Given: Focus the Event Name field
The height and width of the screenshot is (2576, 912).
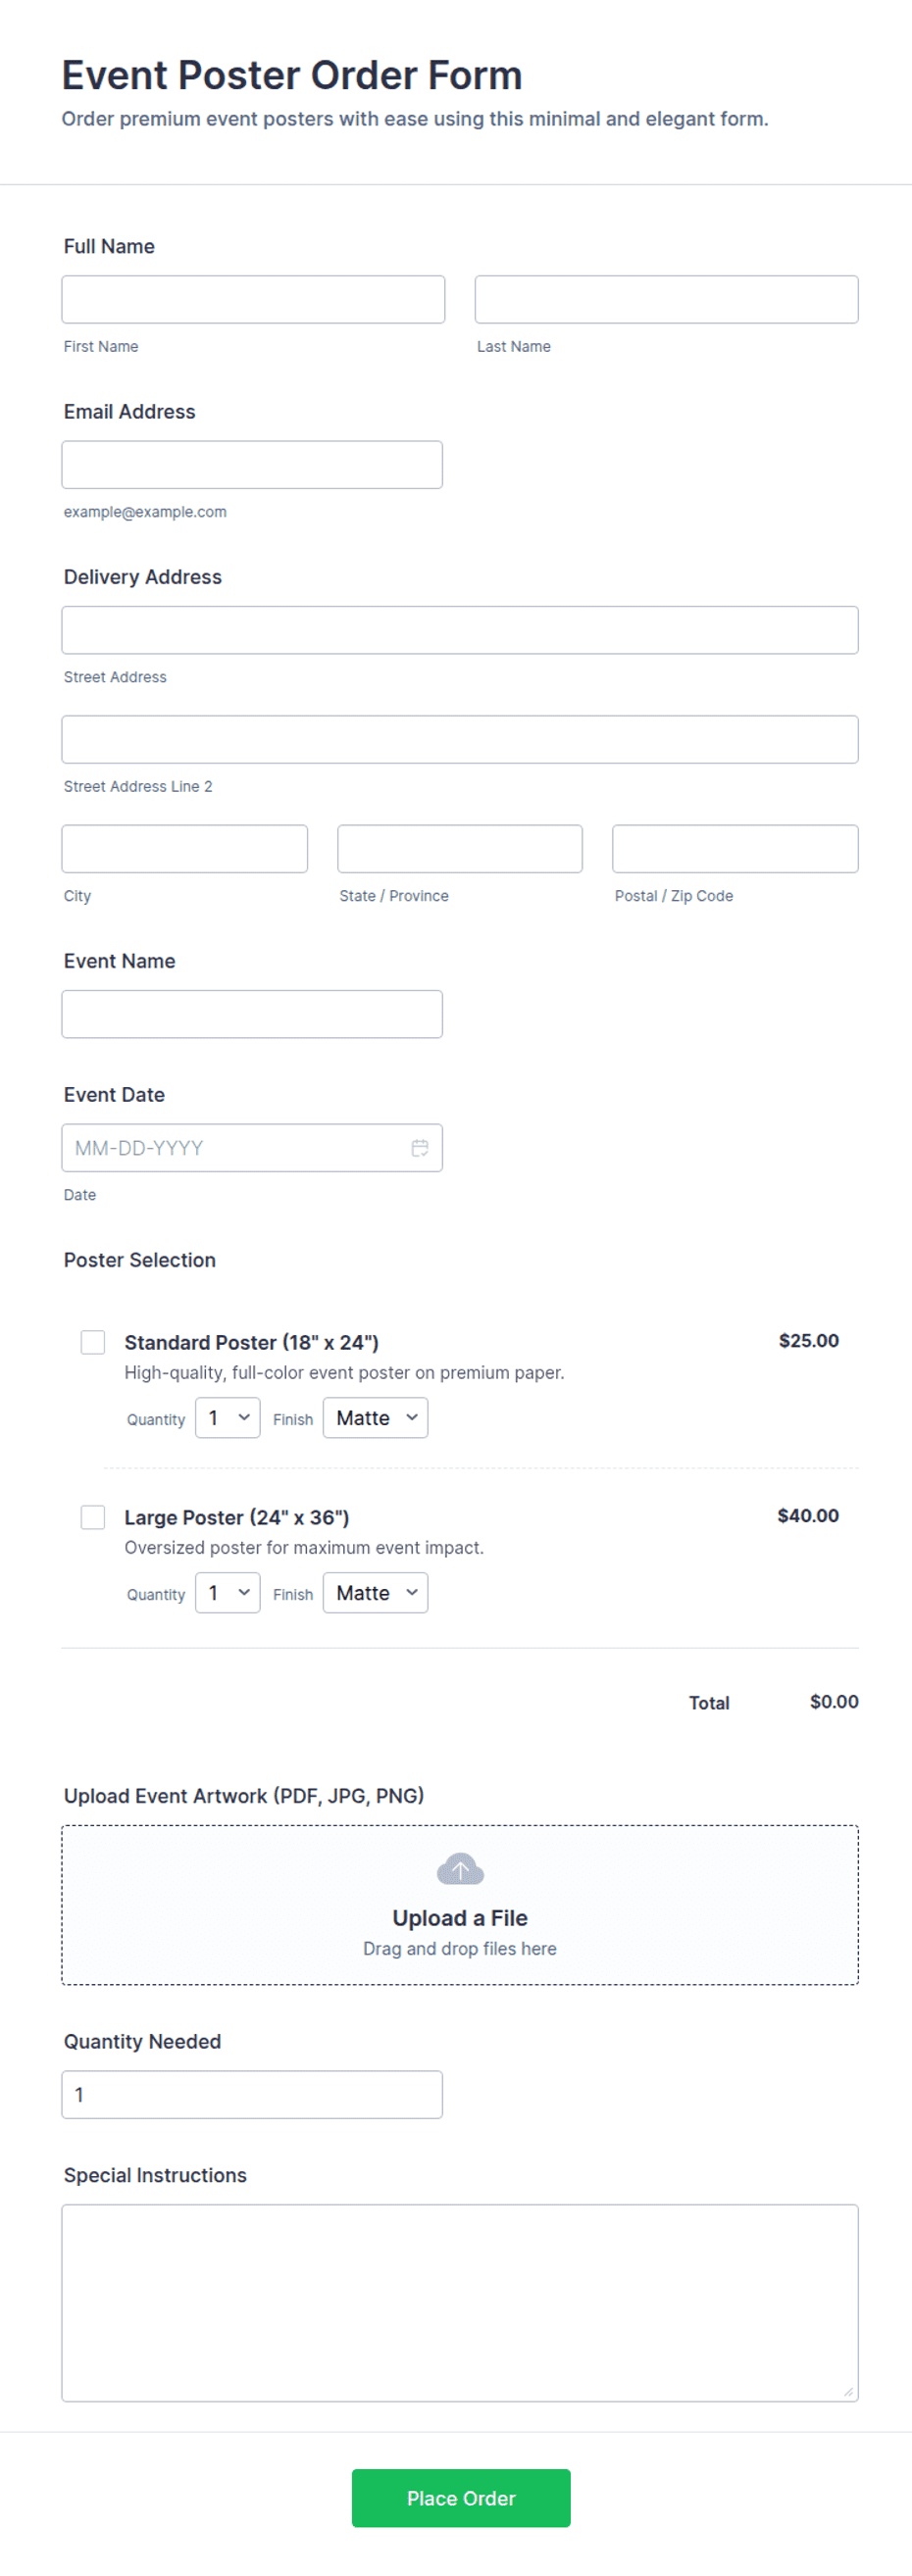Looking at the screenshot, I should point(252,1014).
